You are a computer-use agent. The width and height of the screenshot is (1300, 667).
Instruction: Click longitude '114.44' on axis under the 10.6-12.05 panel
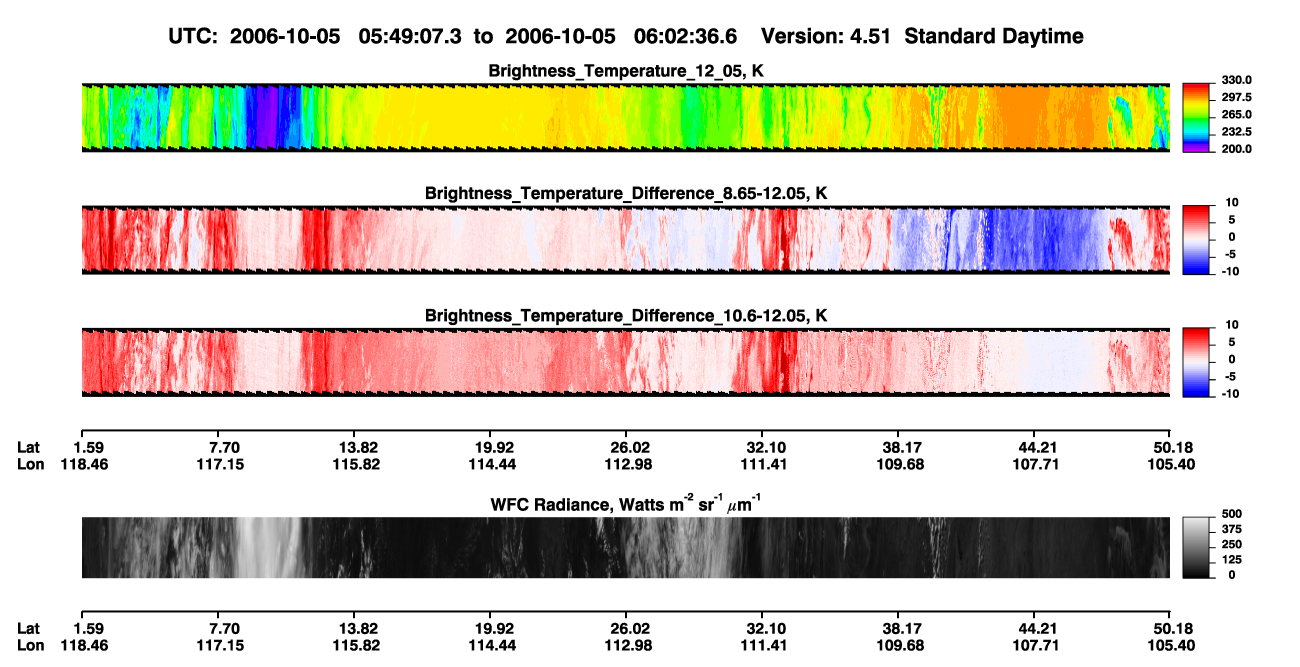tap(492, 464)
